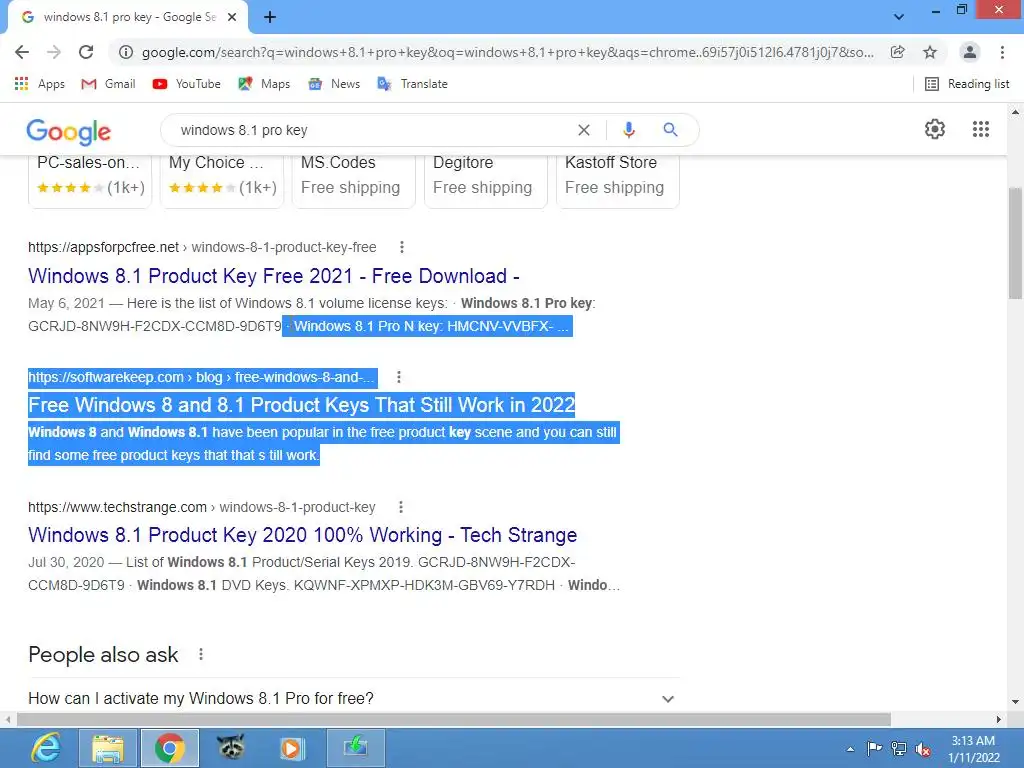The image size is (1024, 768).
Task: Close the windows 8.1 pro key tab
Action: pyautogui.click(x=232, y=18)
